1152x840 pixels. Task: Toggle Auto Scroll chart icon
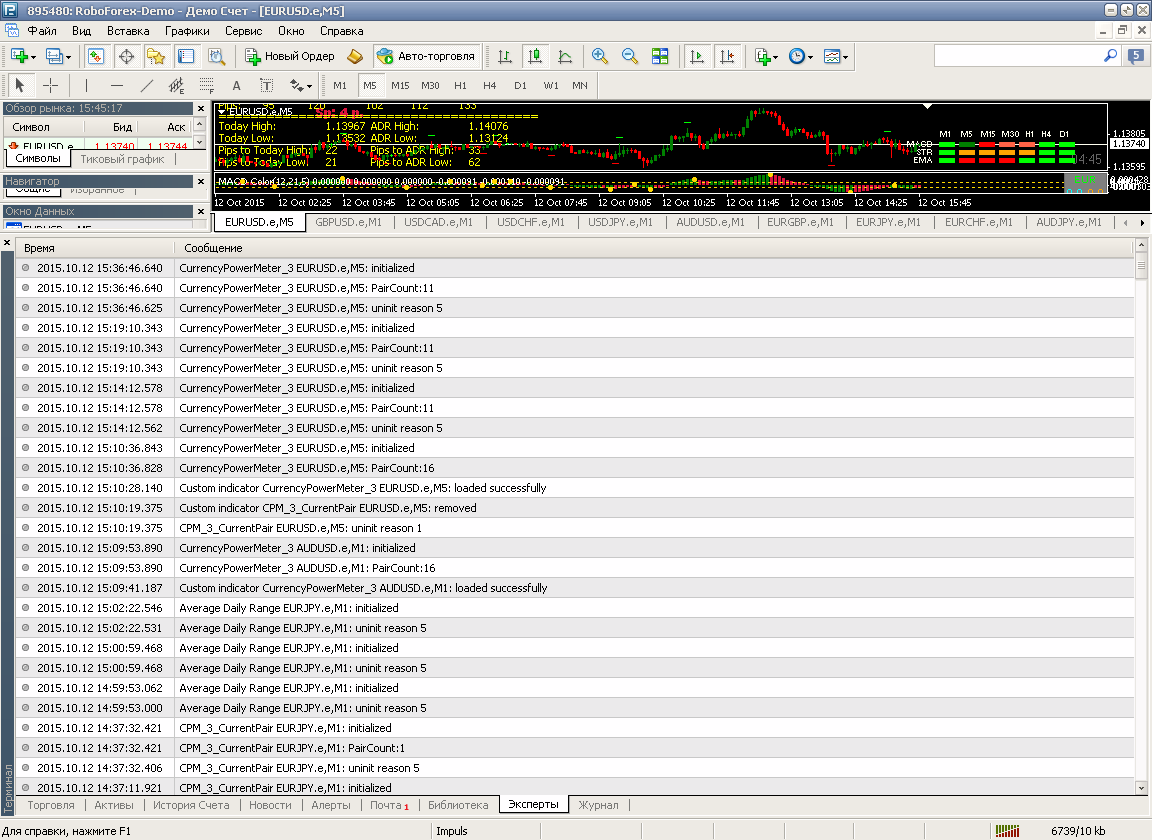click(696, 57)
